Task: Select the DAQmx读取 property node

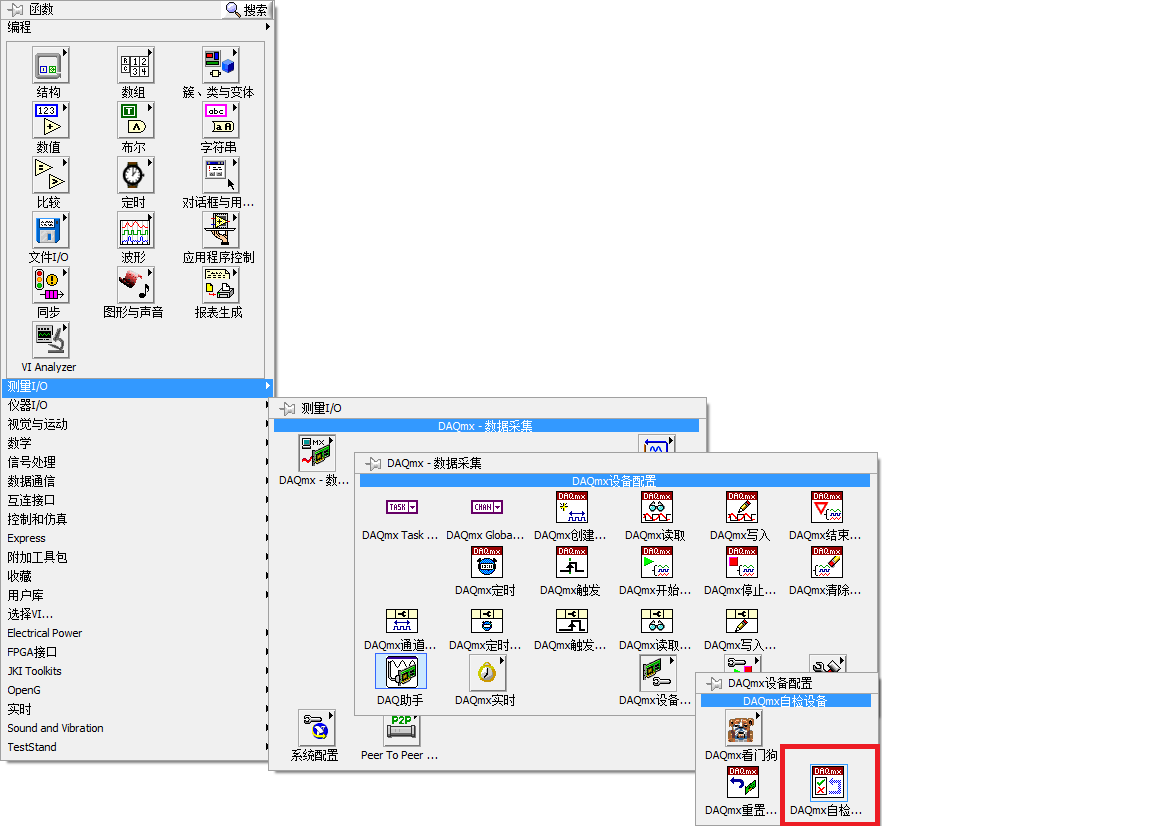Action: pos(657,621)
